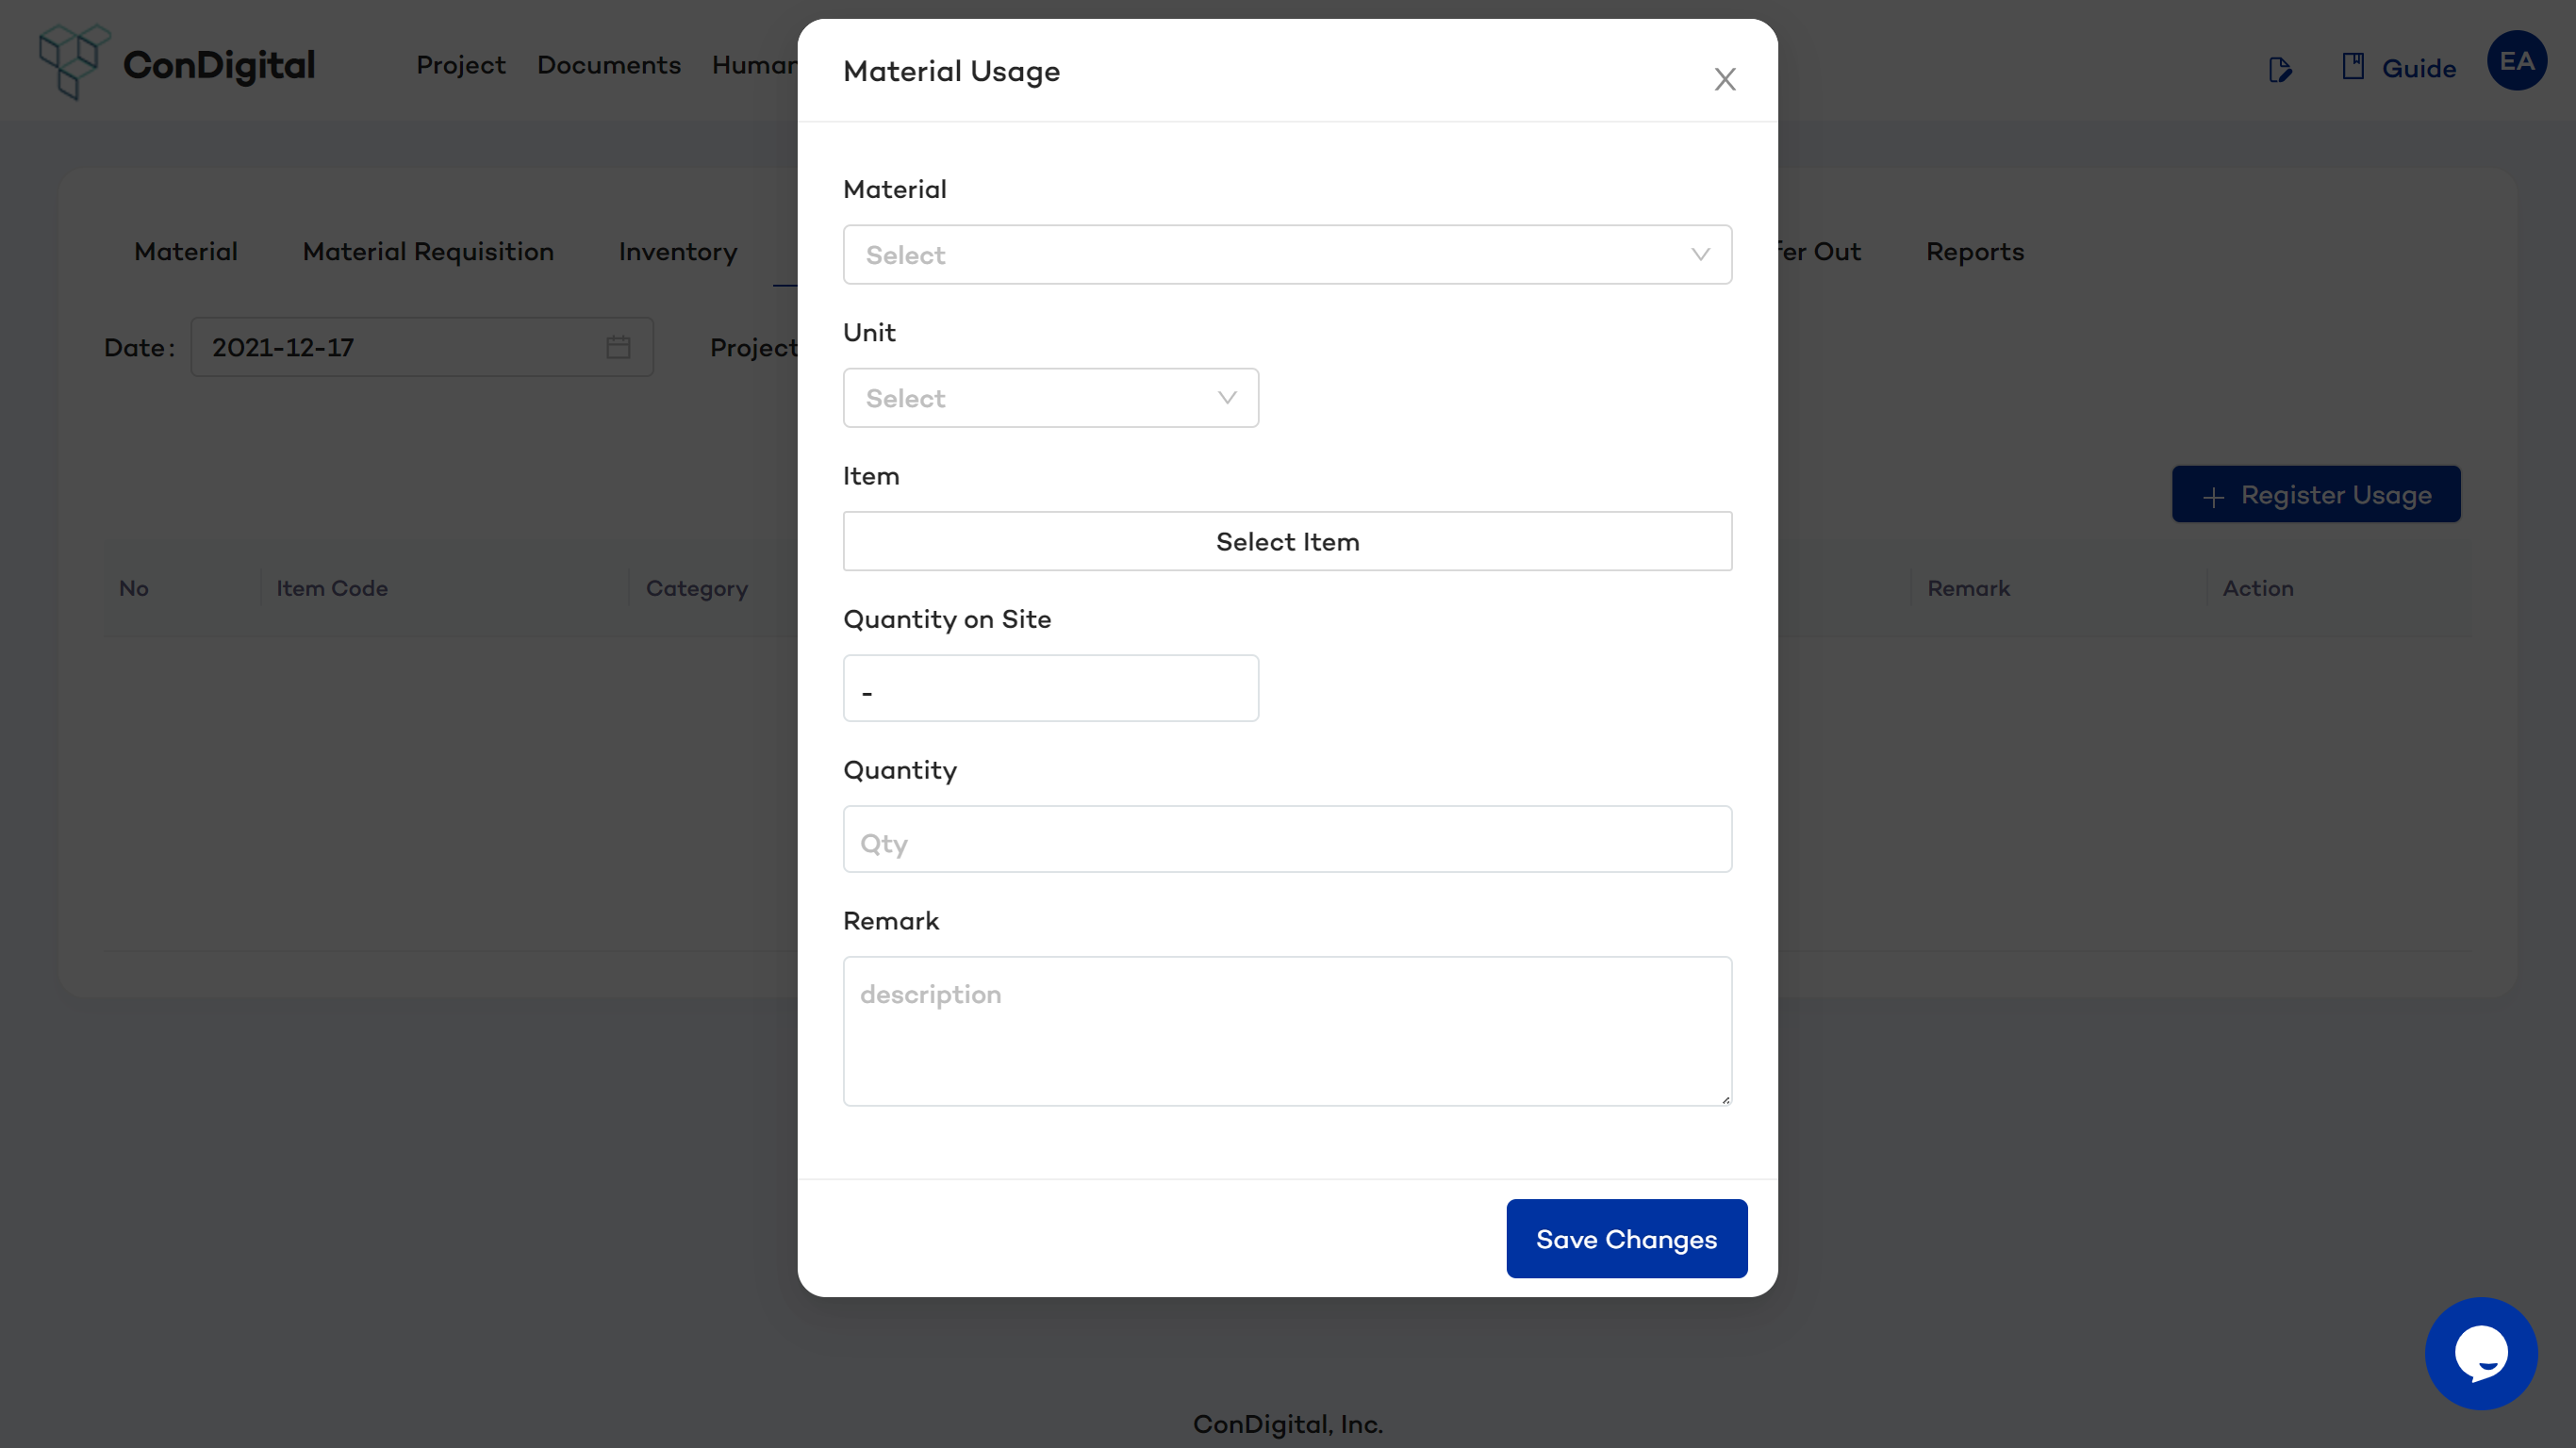
Task: Click the Register Usage button
Action: coord(2315,494)
